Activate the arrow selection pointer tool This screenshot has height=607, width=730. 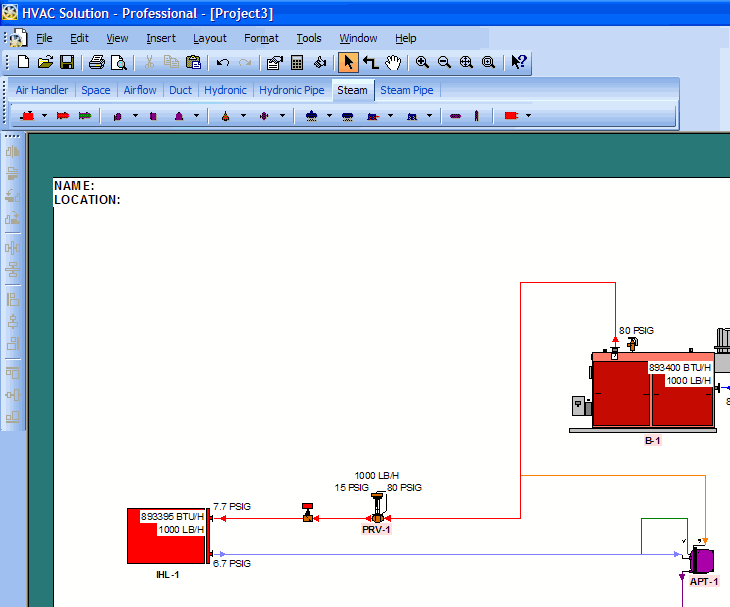[348, 62]
